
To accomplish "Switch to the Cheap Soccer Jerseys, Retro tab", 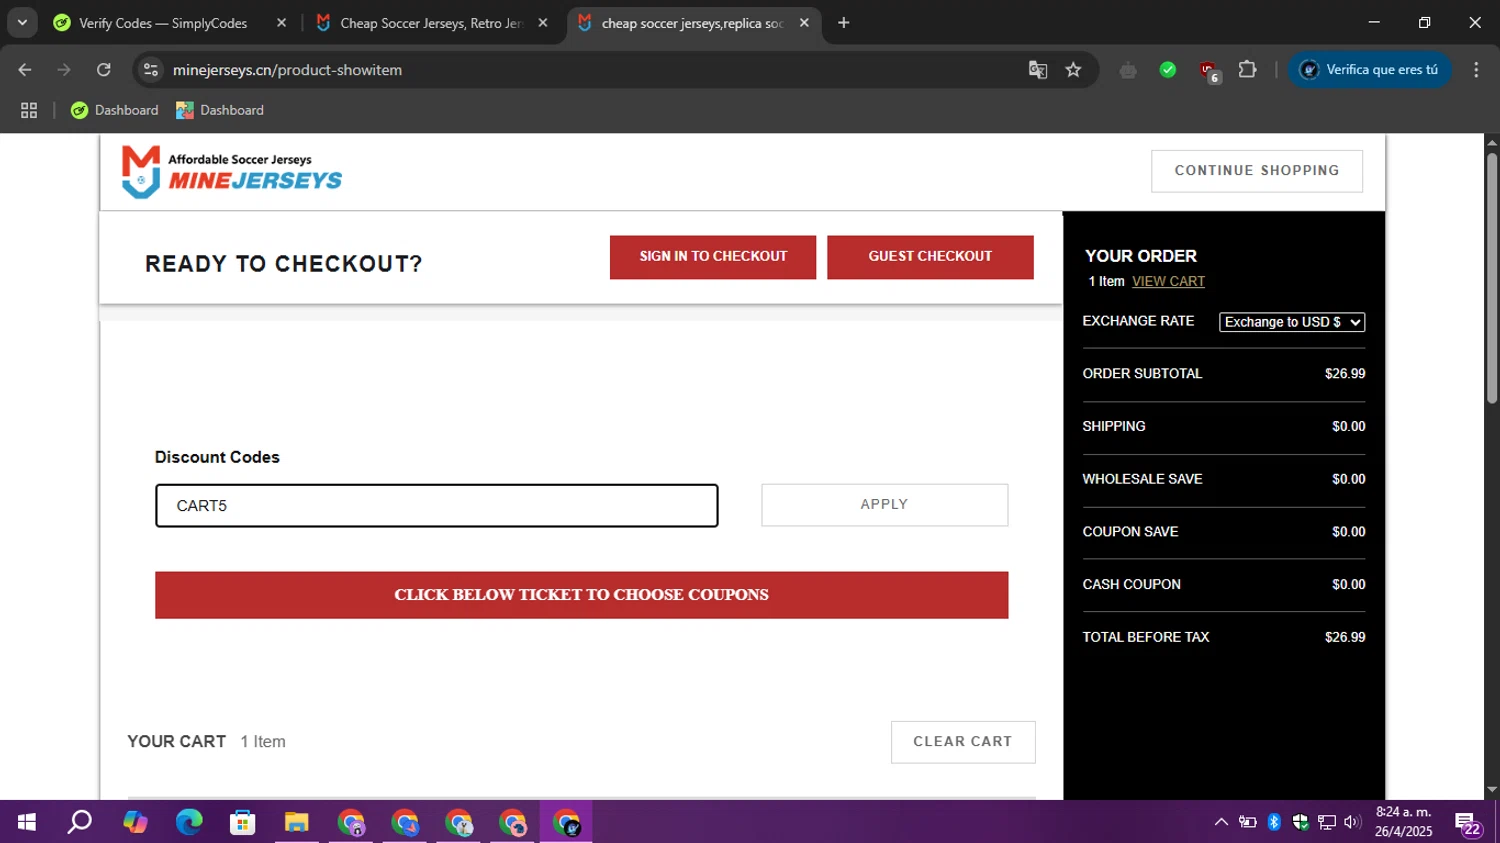I will (x=431, y=23).
